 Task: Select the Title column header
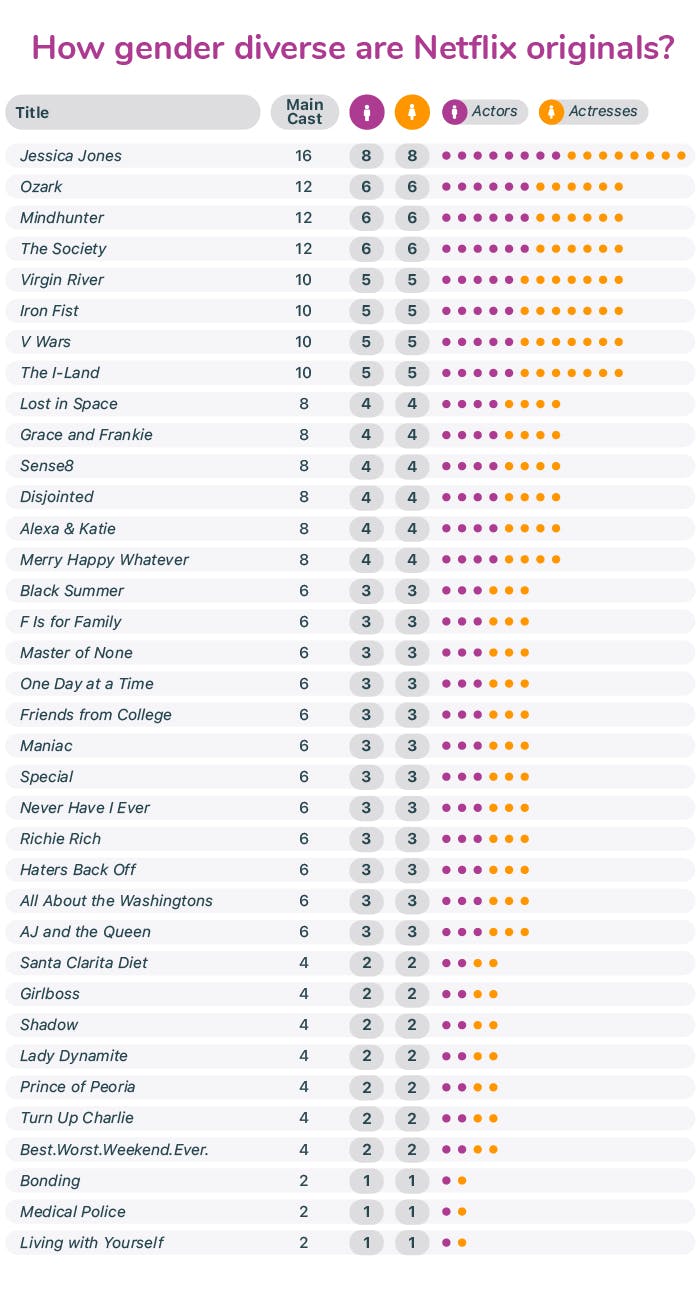point(33,113)
